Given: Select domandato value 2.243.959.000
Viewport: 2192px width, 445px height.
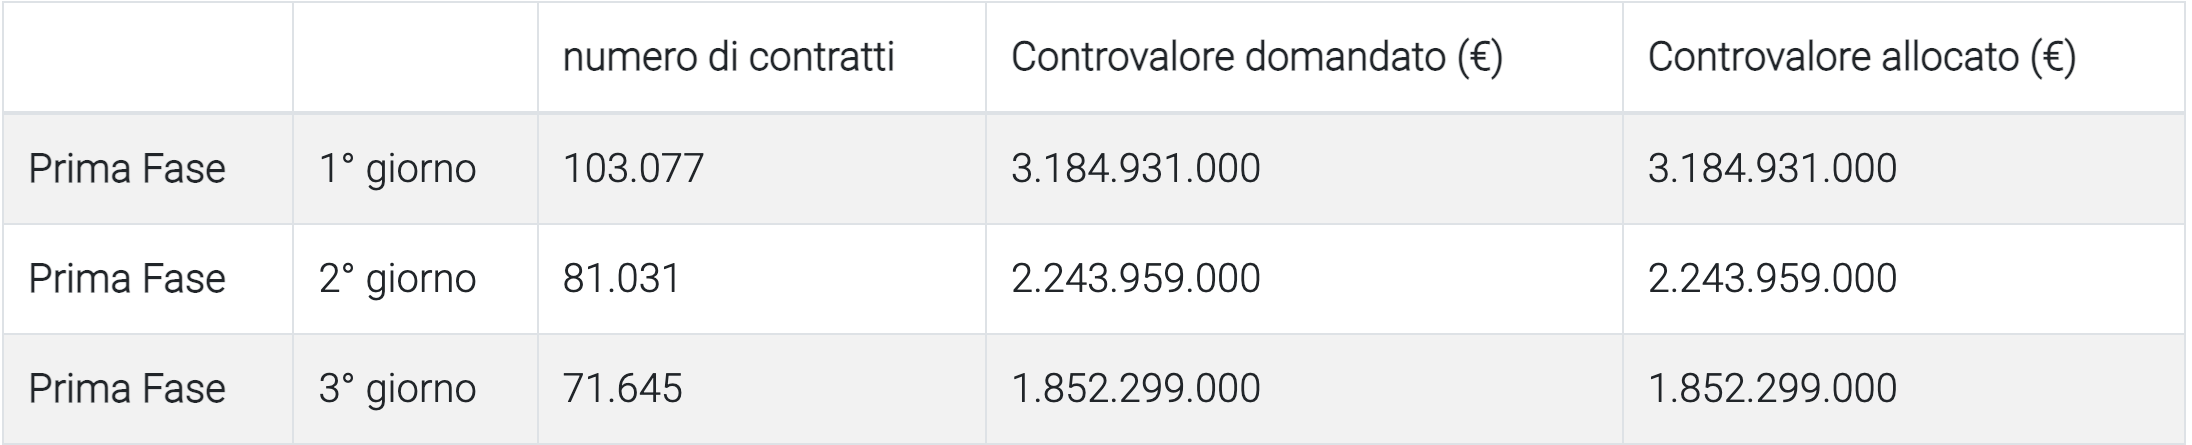Looking at the screenshot, I should [1136, 278].
